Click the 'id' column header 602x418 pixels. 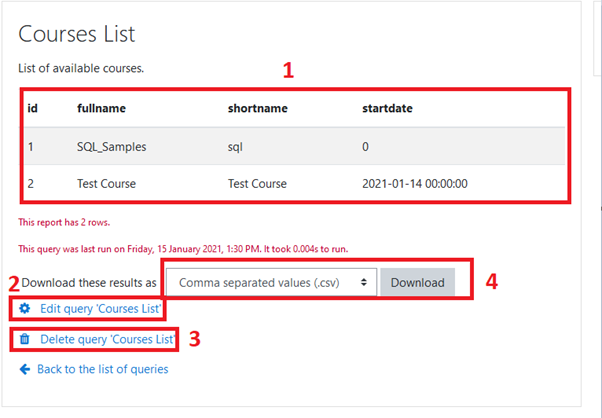coord(32,108)
